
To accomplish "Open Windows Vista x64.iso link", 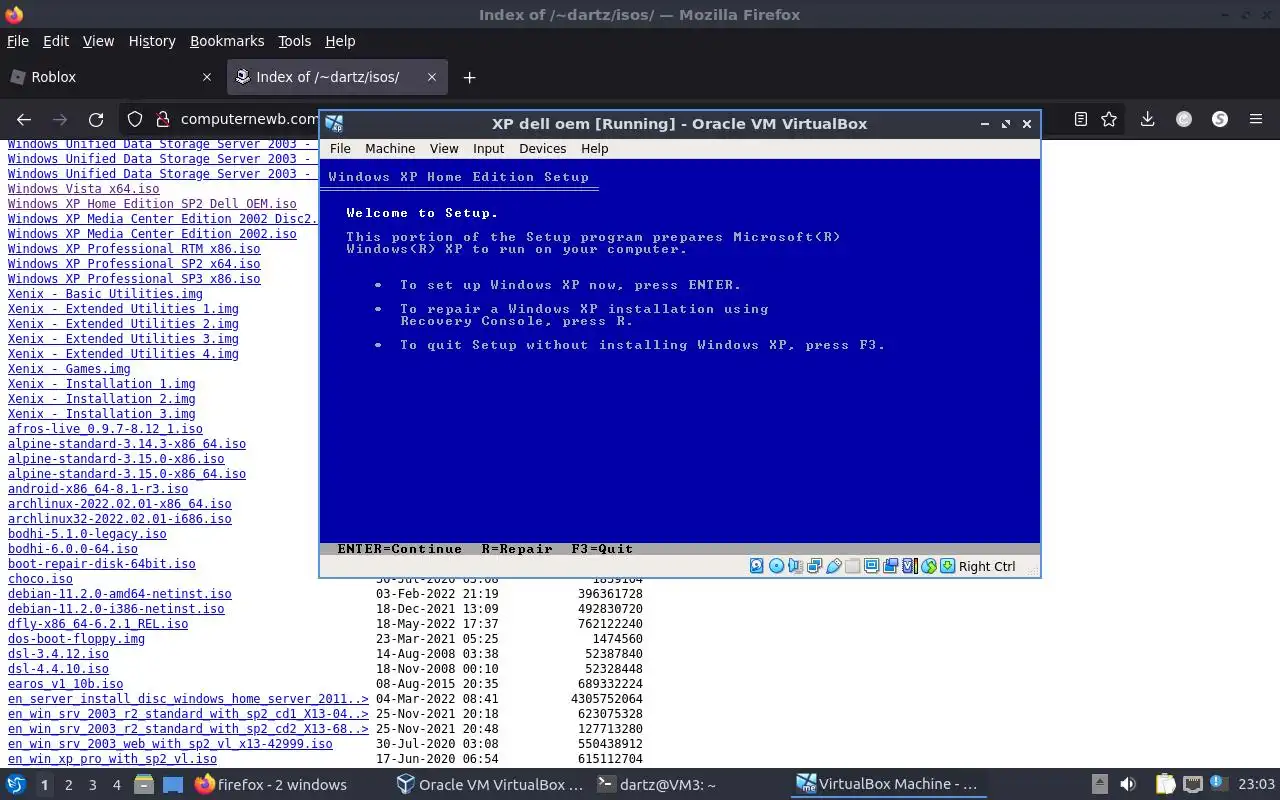I will click(x=83, y=189).
